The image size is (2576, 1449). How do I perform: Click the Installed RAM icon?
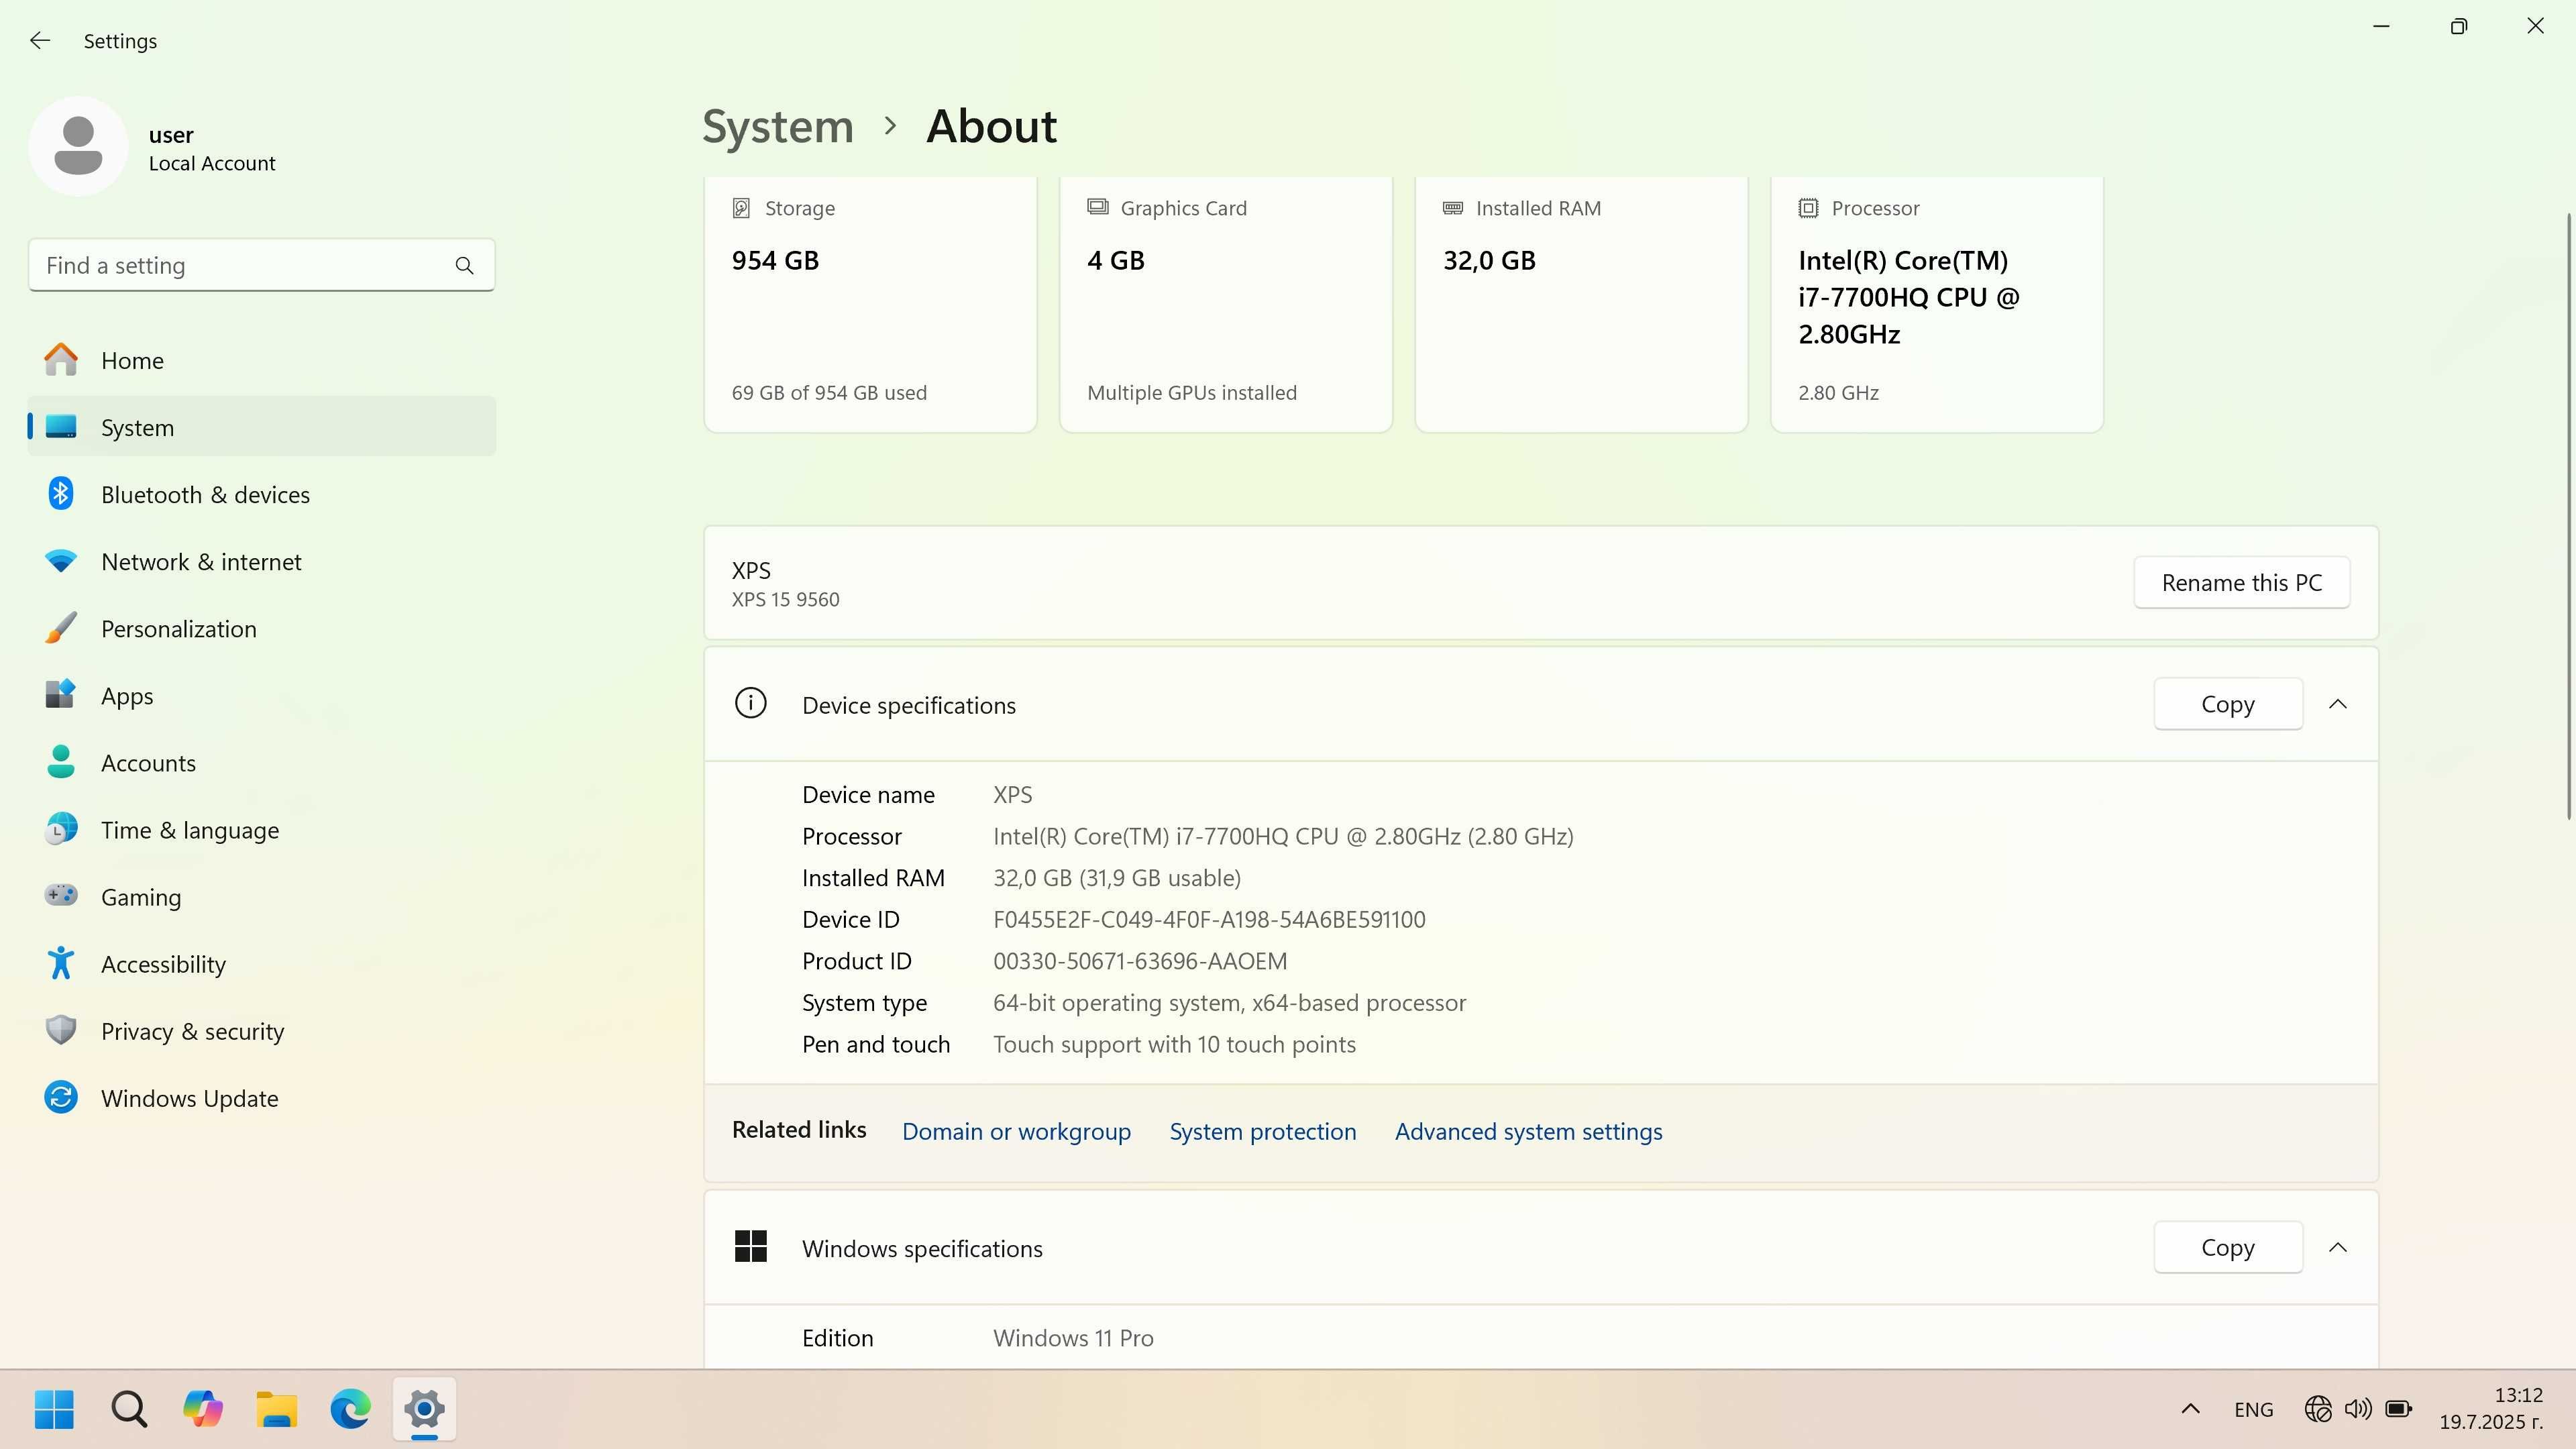[1453, 208]
